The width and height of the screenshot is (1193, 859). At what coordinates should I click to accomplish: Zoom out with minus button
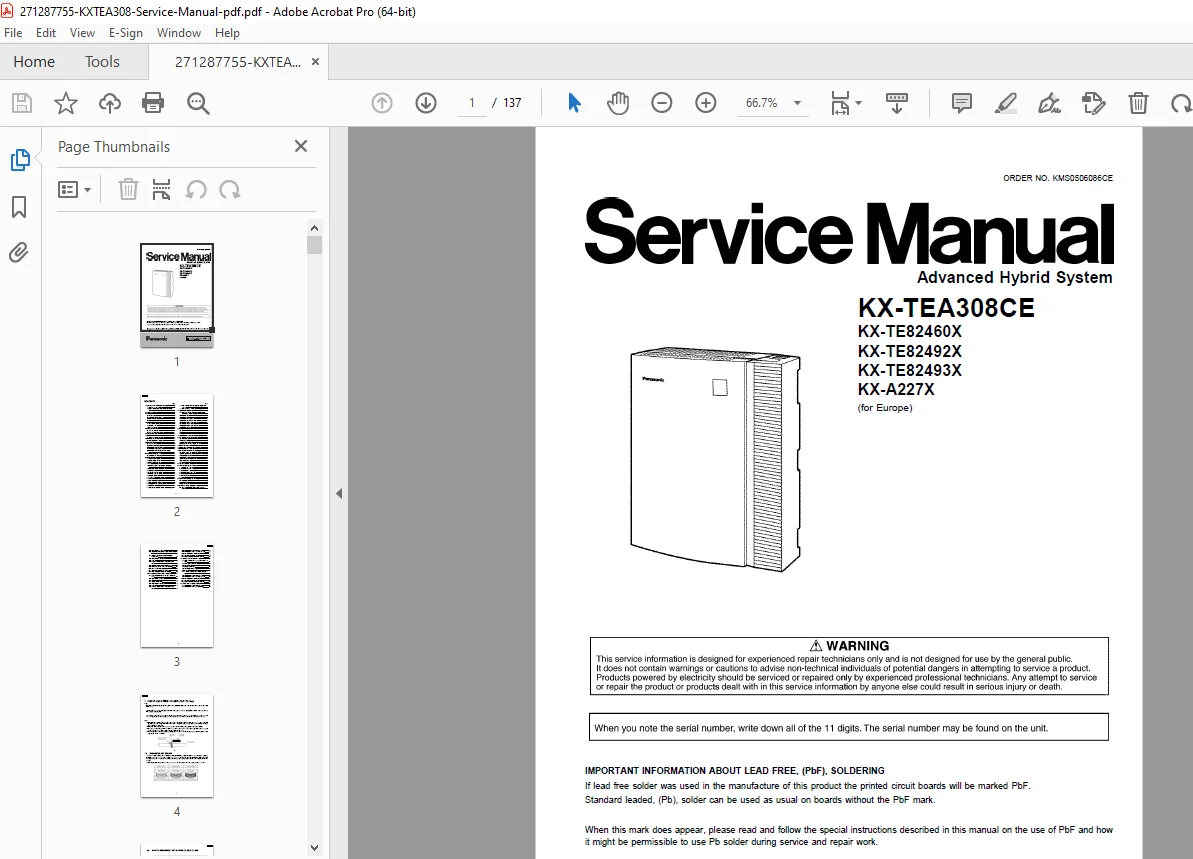coord(662,103)
